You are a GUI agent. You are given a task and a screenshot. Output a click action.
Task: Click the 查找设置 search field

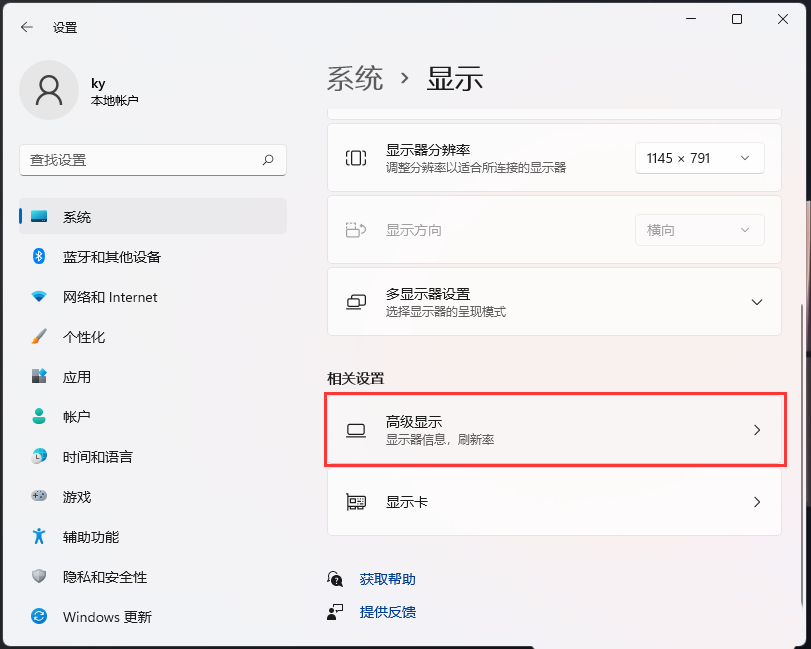[x=153, y=160]
